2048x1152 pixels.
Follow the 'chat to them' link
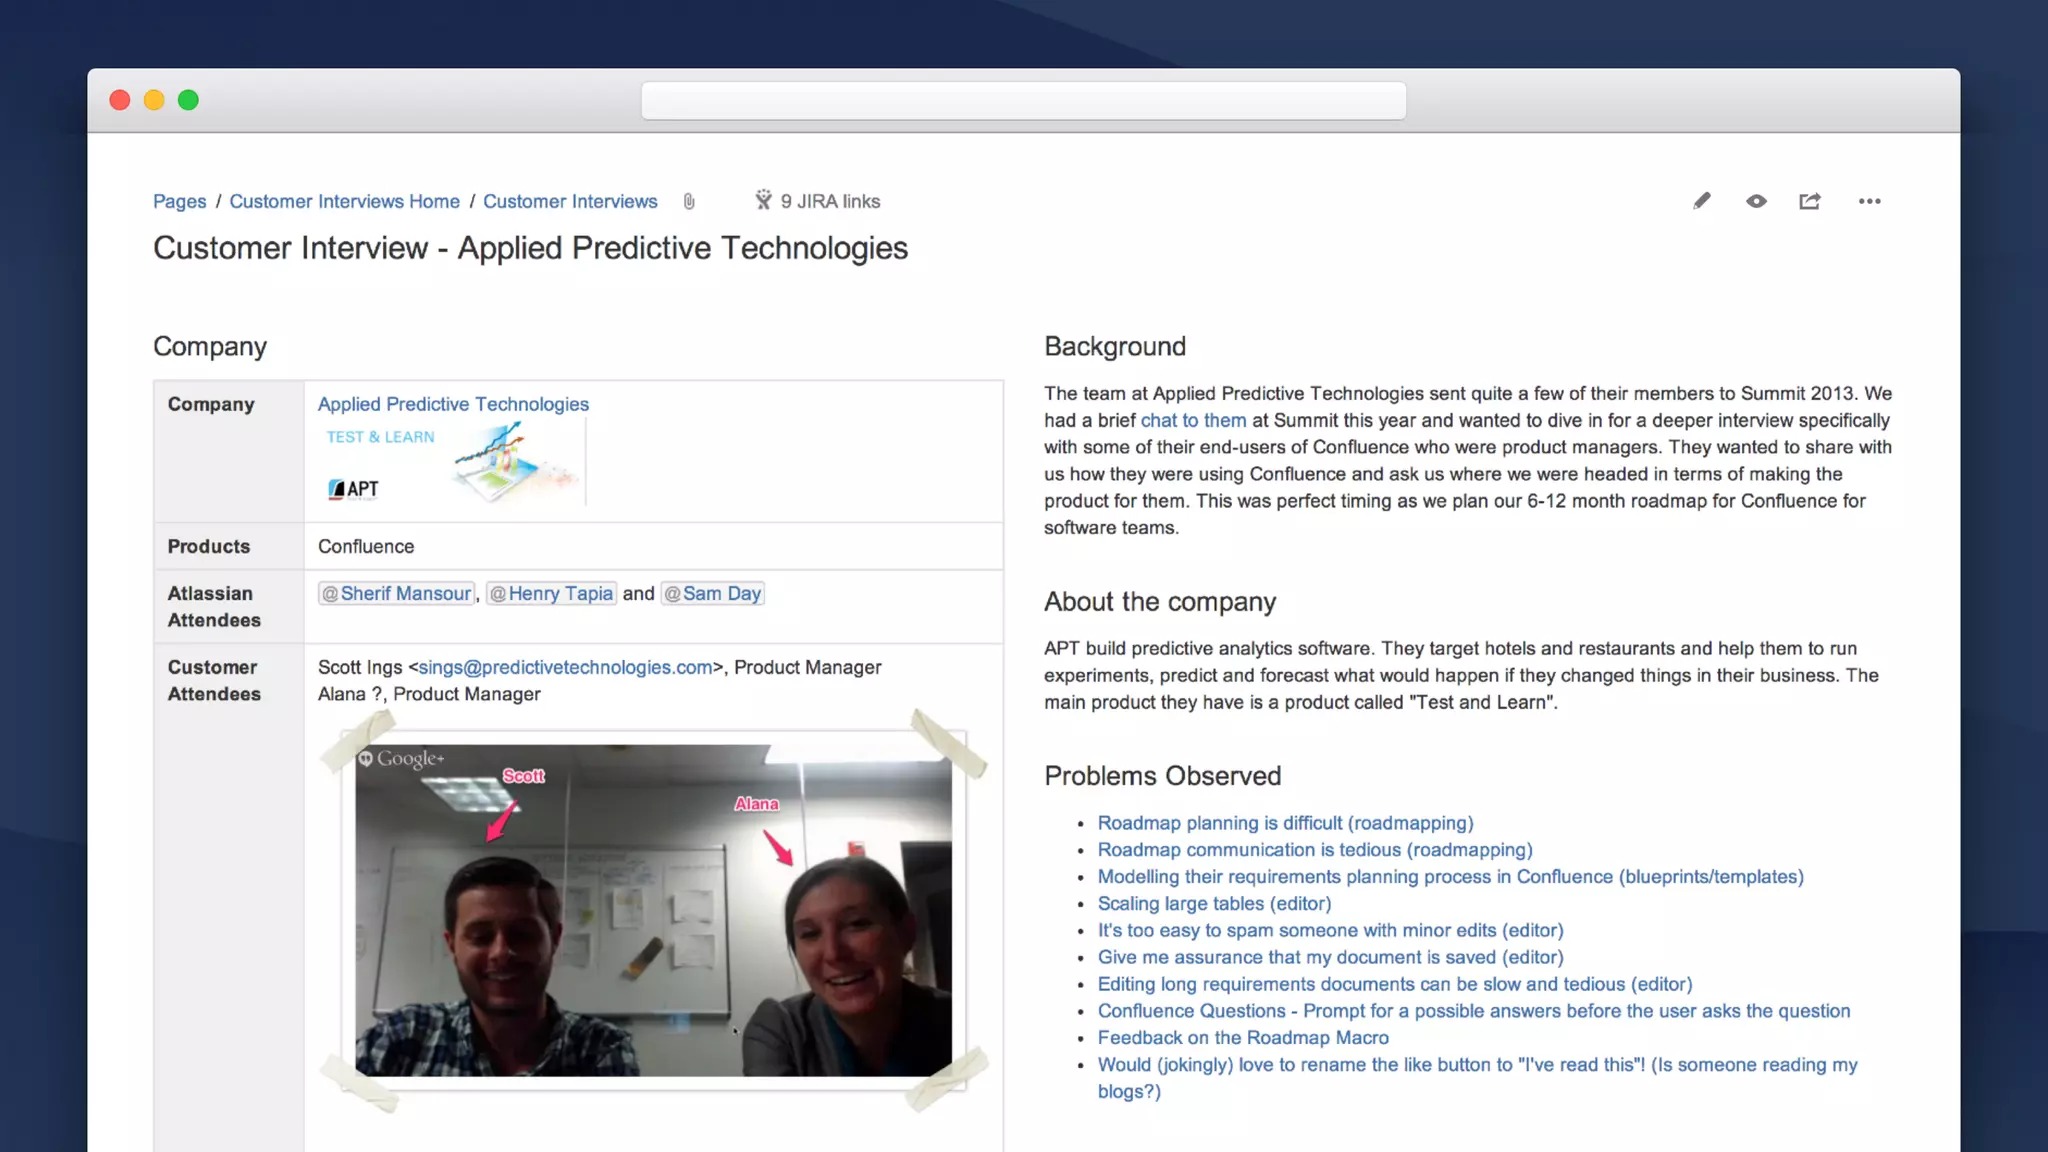click(x=1193, y=420)
